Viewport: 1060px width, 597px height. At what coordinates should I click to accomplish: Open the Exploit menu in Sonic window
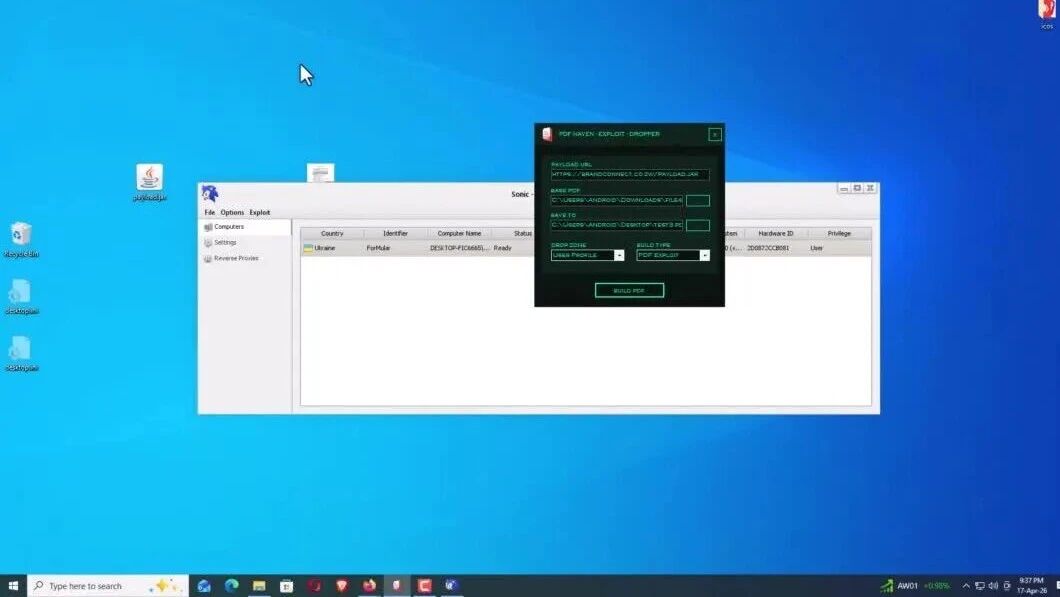point(260,212)
